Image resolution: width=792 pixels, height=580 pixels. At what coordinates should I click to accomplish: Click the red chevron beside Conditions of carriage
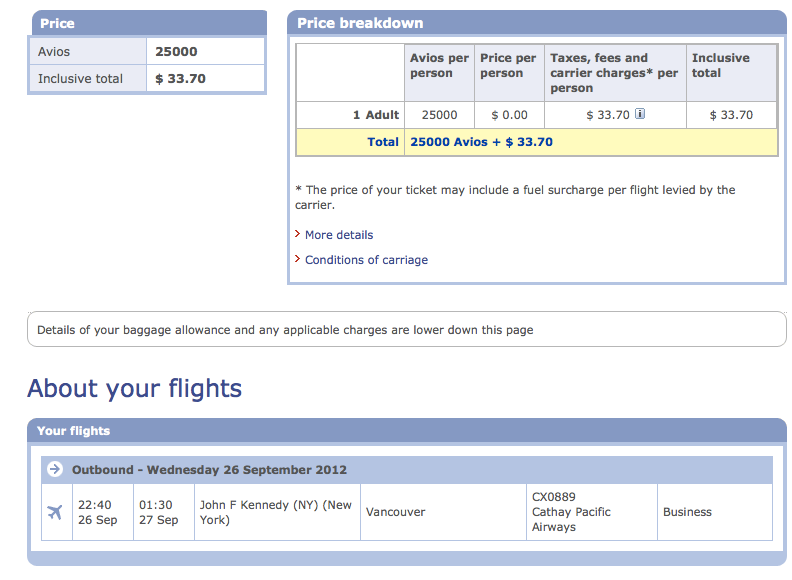(x=298, y=259)
